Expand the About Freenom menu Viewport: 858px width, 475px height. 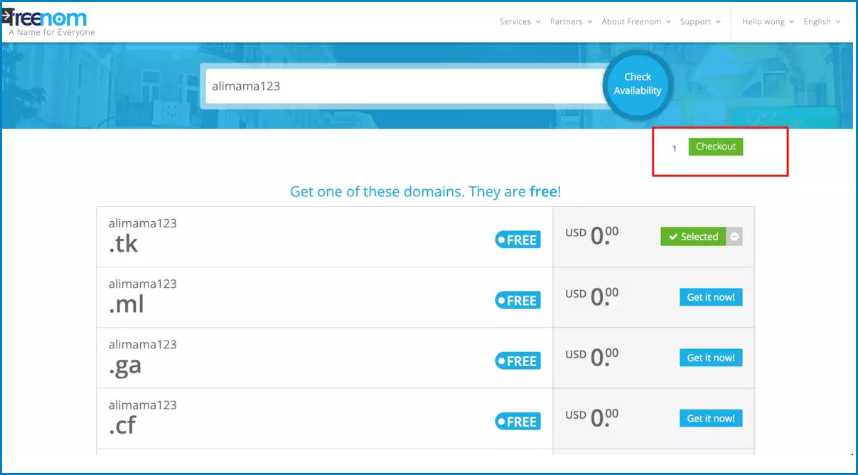[x=636, y=22]
